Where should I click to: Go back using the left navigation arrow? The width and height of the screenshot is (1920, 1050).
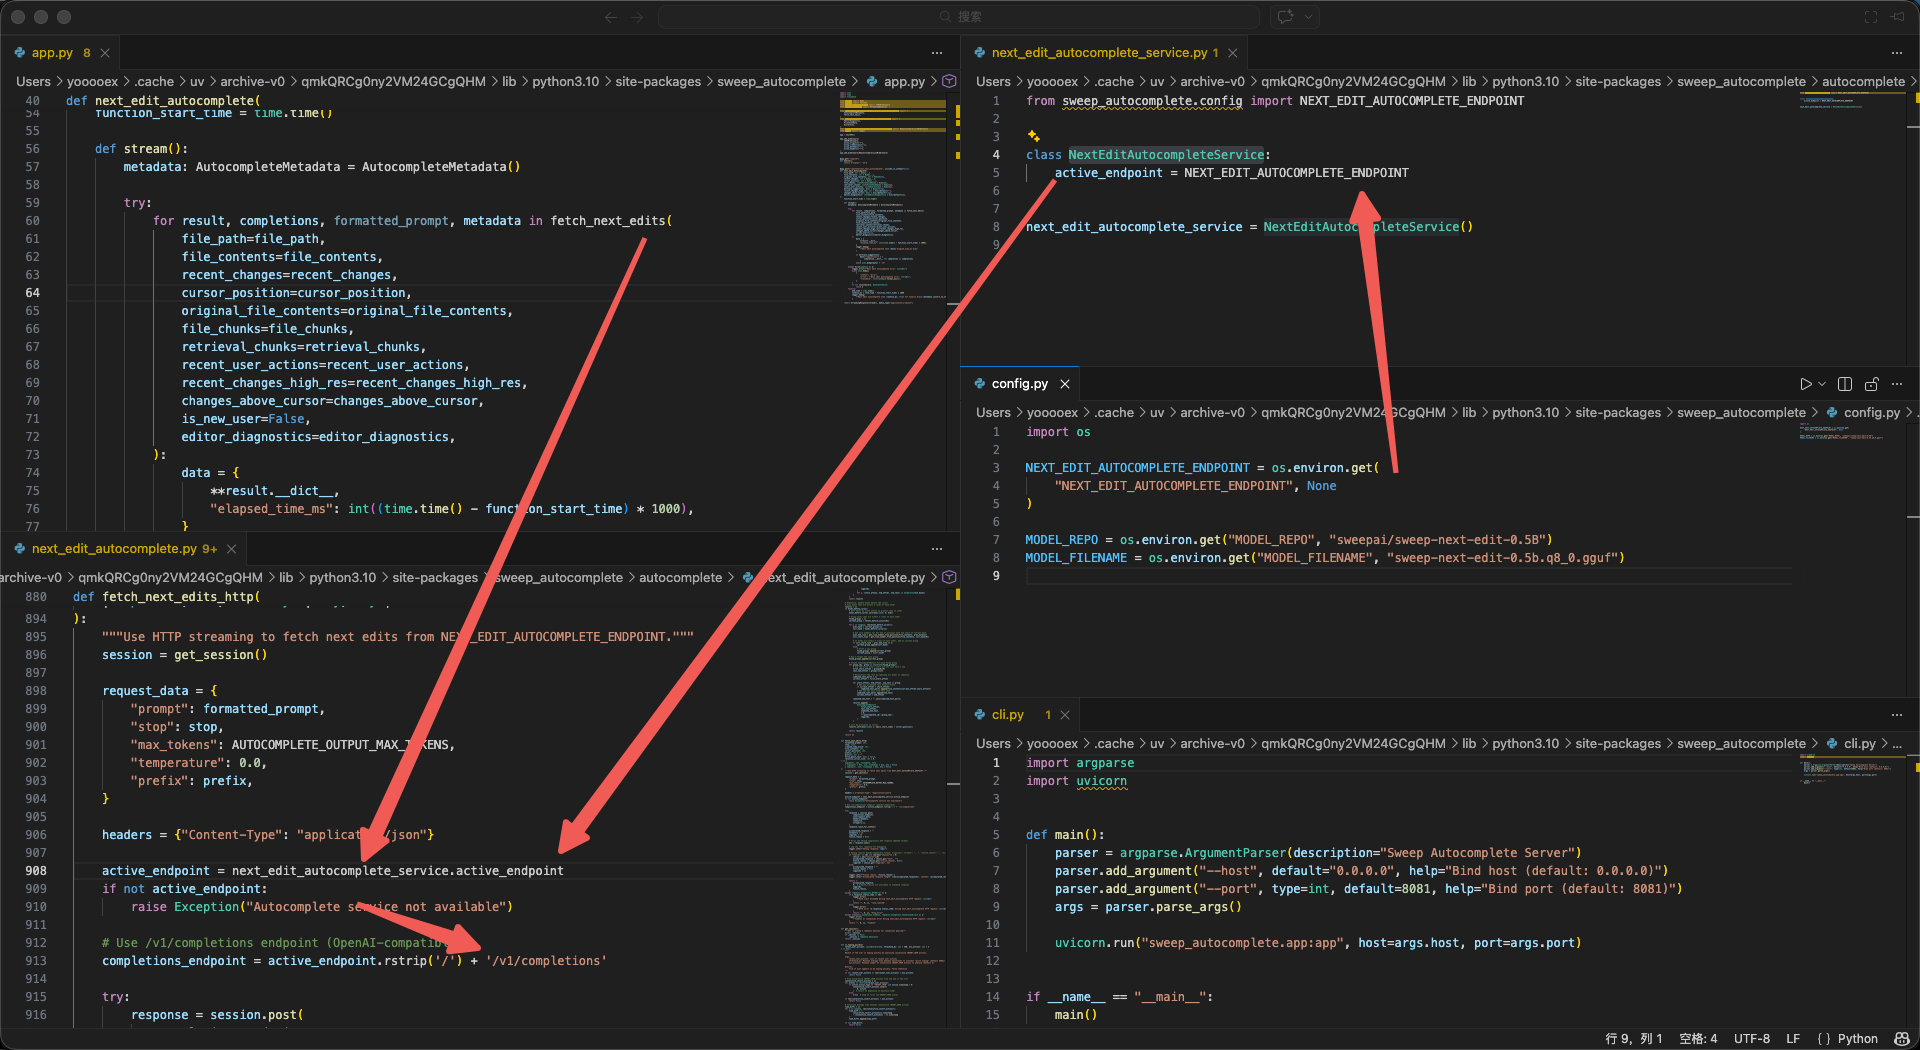click(611, 16)
